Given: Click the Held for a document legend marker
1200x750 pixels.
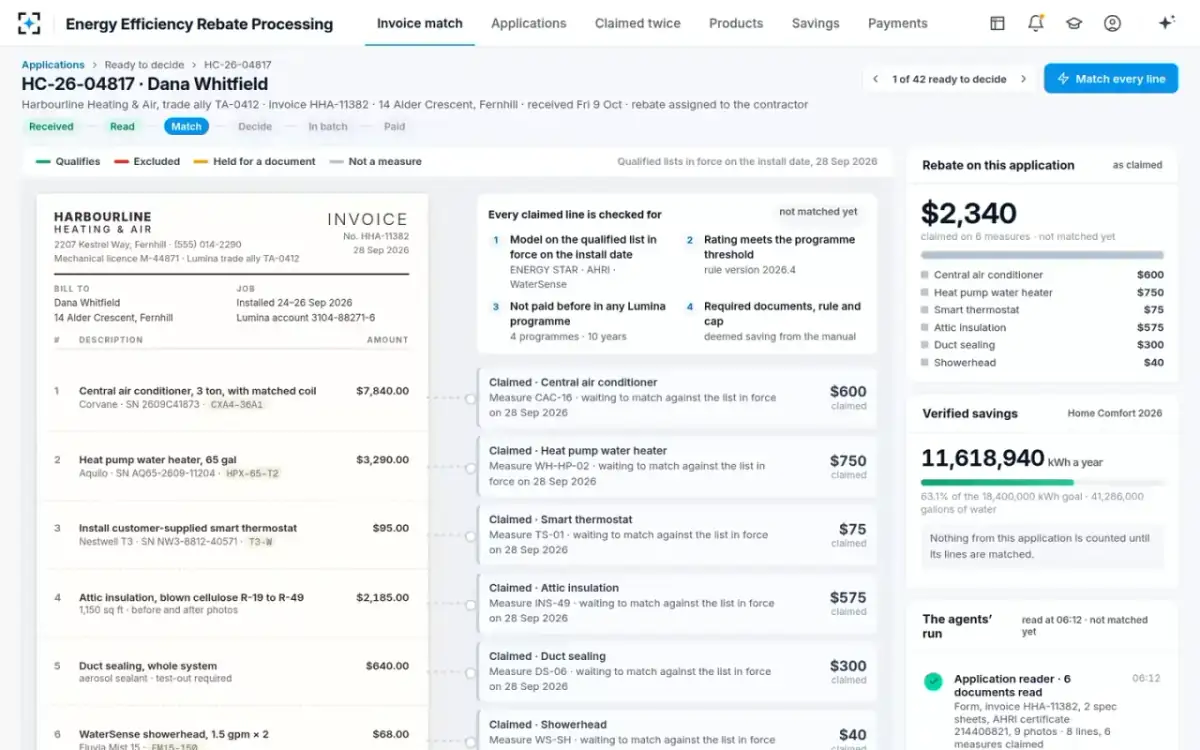Looking at the screenshot, I should [x=200, y=162].
